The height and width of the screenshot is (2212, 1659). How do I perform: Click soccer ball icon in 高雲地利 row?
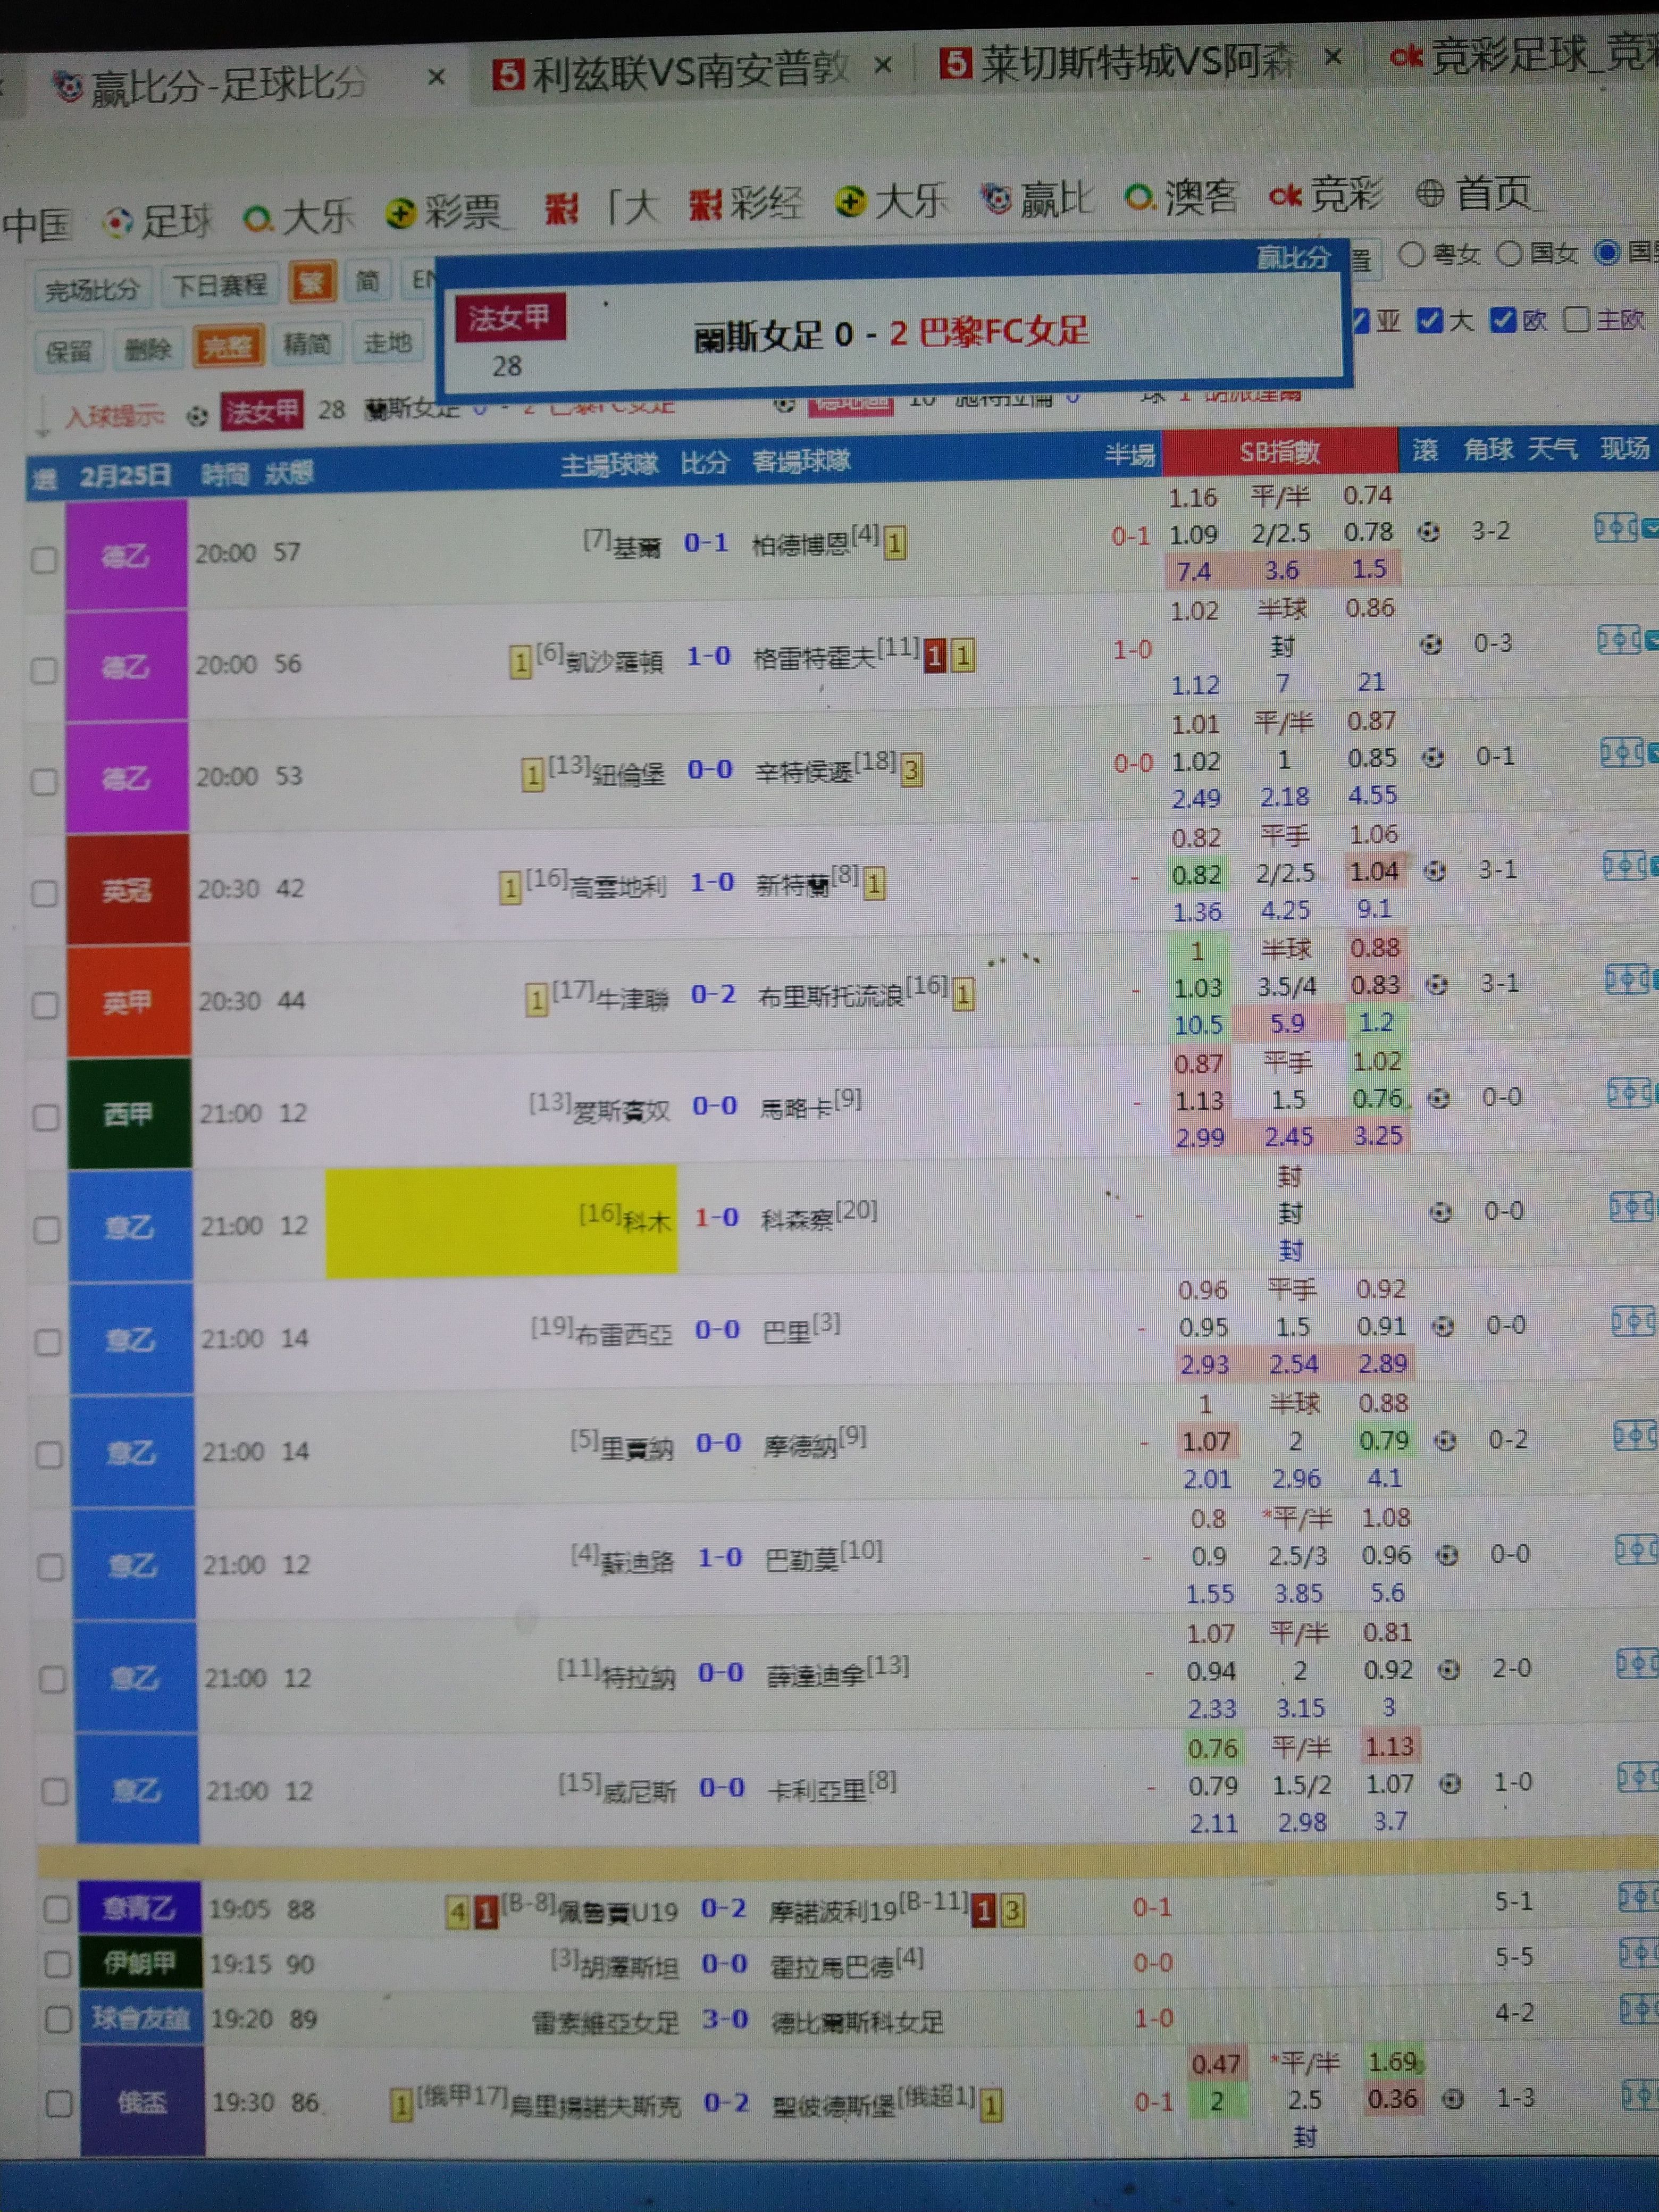tap(1435, 871)
